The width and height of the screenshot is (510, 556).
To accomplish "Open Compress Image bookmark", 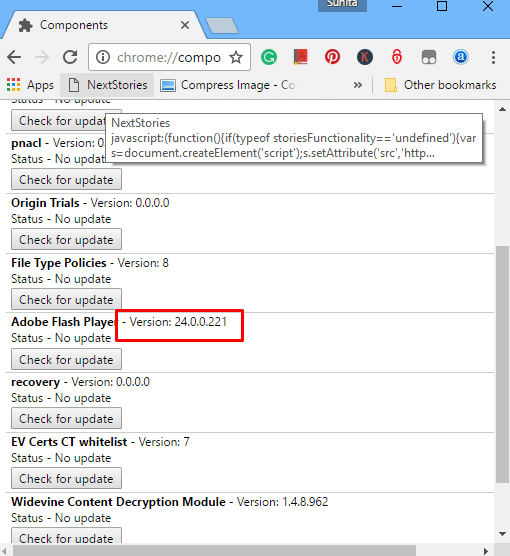I will pos(228,85).
